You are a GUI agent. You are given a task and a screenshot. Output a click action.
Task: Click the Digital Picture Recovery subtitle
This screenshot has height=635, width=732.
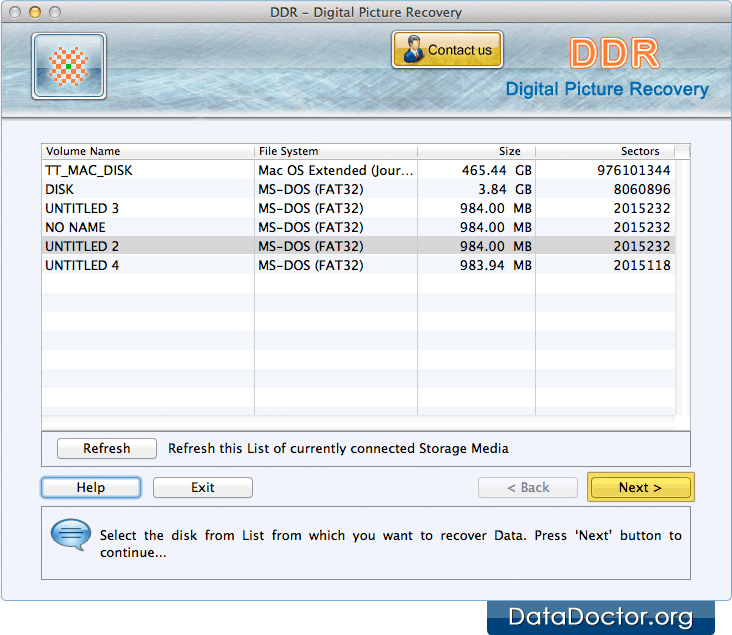pos(607,89)
